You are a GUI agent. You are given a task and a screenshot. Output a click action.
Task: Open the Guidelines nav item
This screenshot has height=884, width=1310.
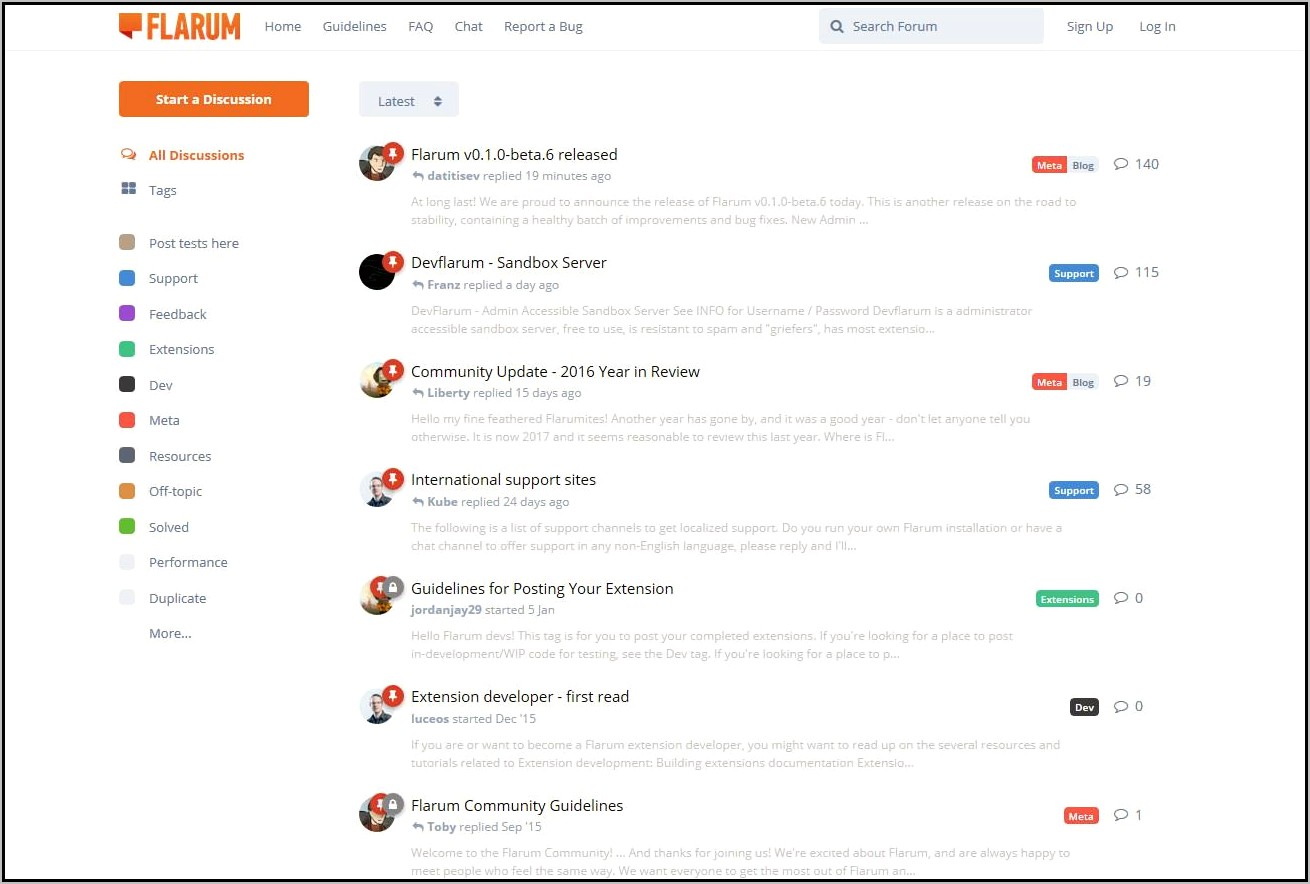(x=354, y=27)
